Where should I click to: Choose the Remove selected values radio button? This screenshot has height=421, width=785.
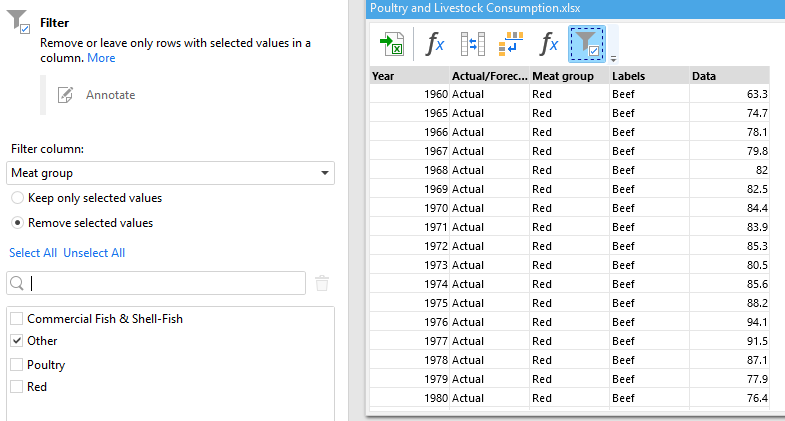18,223
